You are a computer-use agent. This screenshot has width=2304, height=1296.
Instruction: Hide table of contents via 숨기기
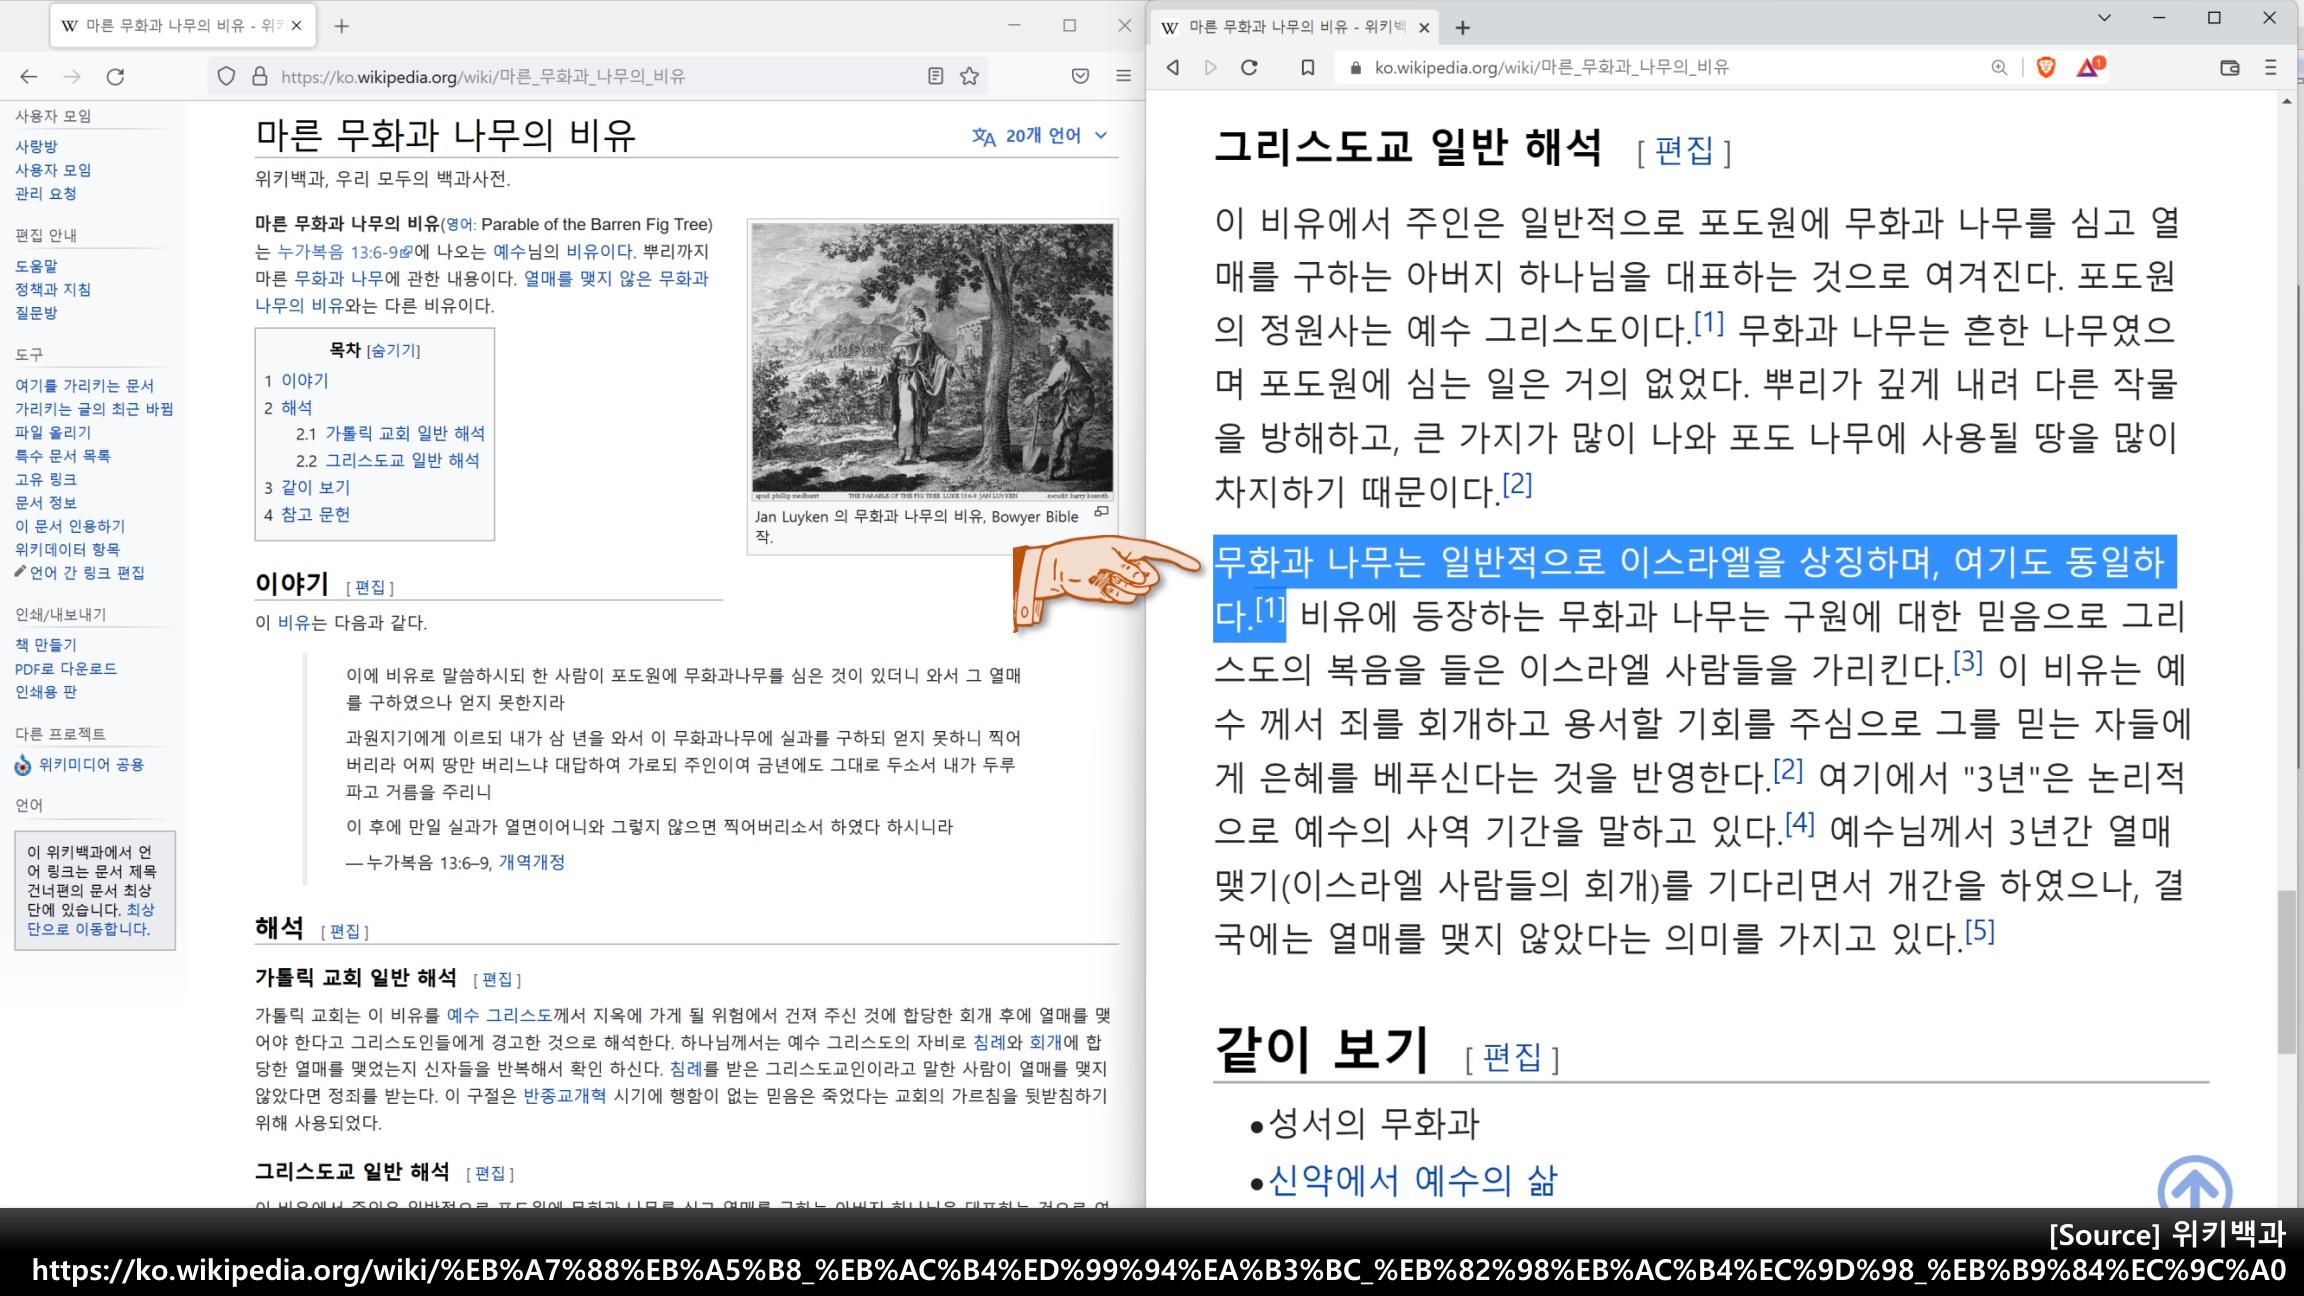(394, 351)
